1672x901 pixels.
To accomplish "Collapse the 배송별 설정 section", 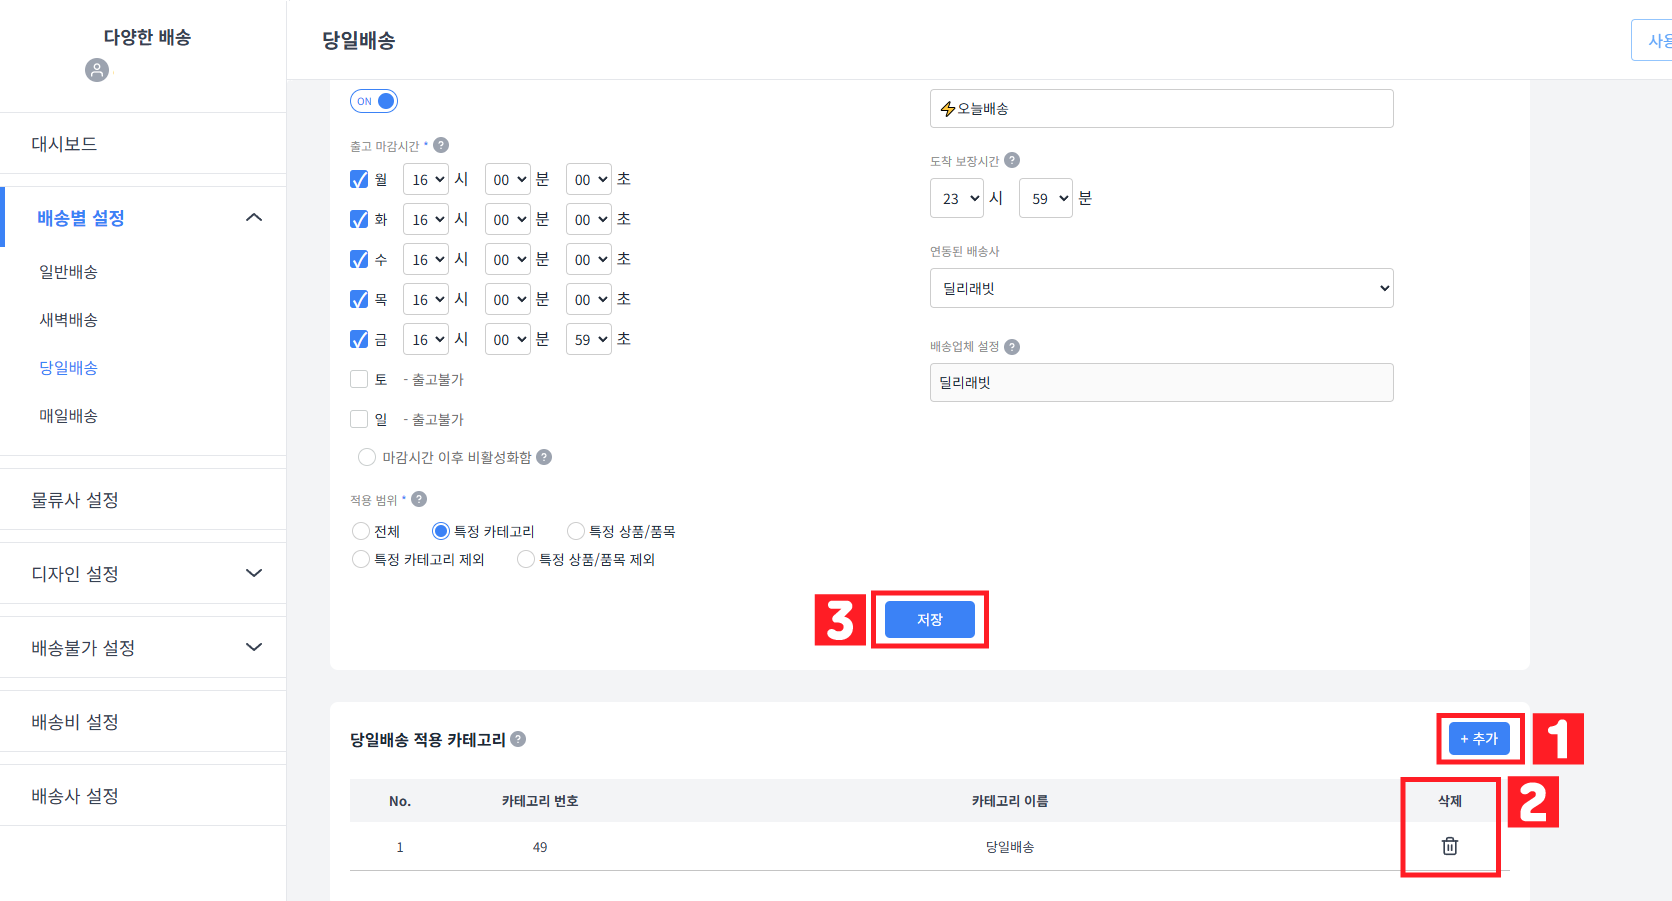I will [254, 216].
